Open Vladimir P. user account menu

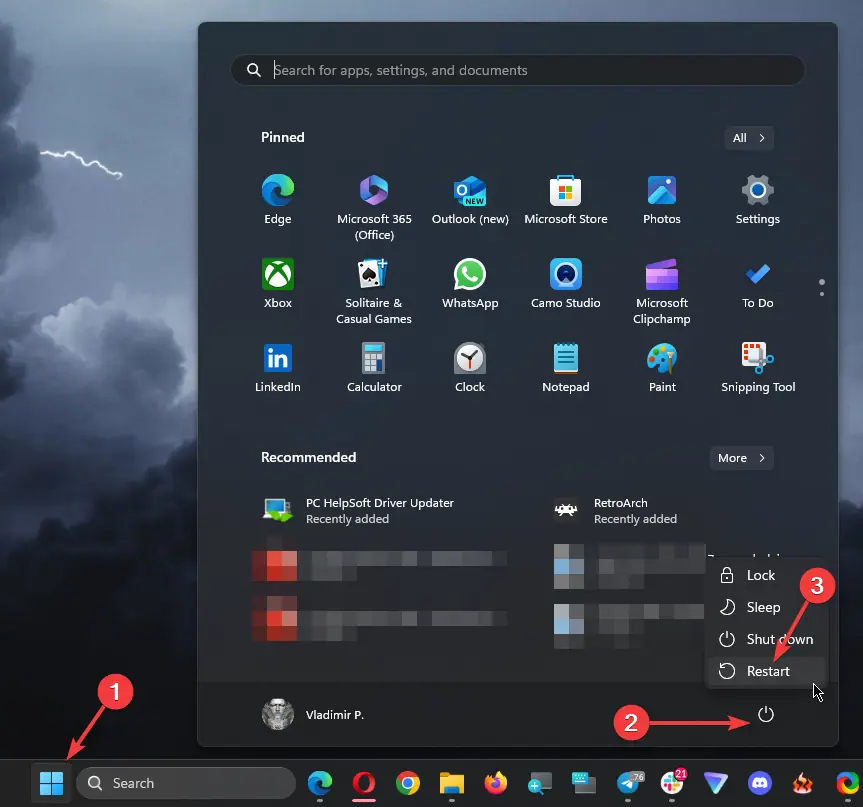click(313, 715)
